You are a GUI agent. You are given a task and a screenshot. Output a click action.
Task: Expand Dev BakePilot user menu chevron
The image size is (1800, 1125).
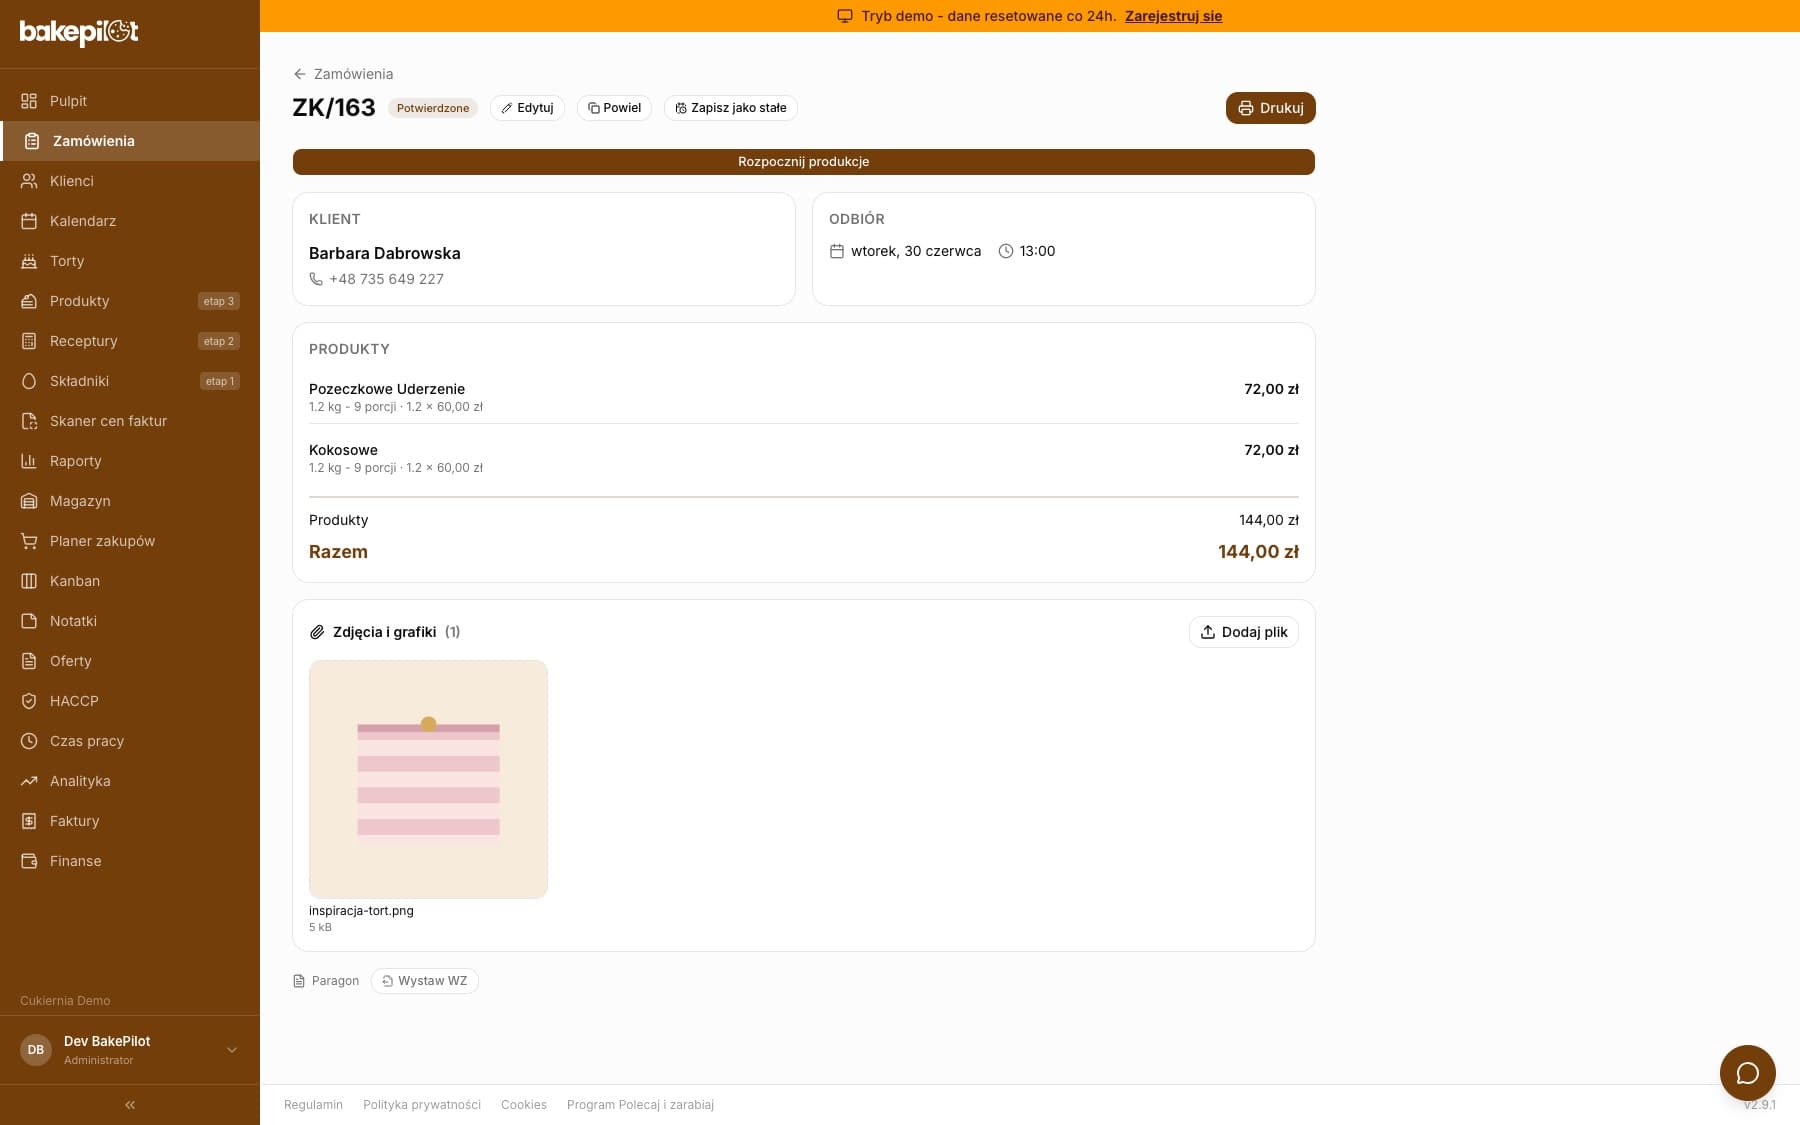coord(232,1050)
